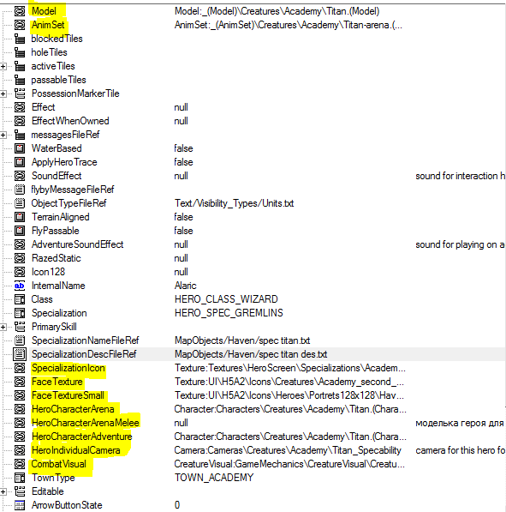Image resolution: width=506 pixels, height=512 pixels.
Task: Click the reference icon beside Model
Action: [x=20, y=11]
